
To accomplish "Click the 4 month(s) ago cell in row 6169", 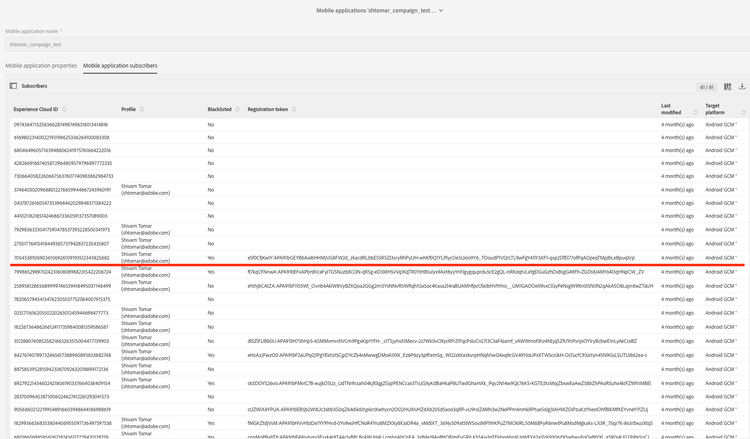I will [677, 138].
